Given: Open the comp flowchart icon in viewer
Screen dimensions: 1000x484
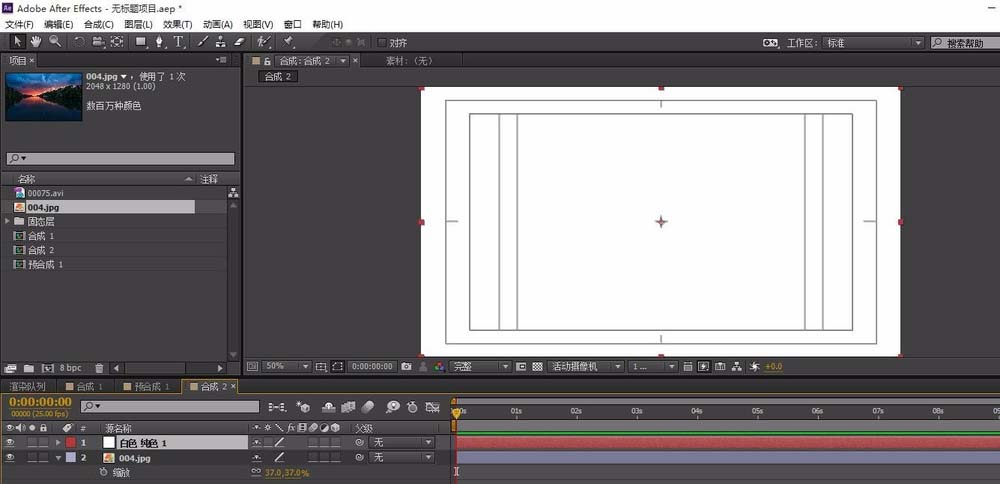Looking at the screenshot, I should (x=737, y=367).
